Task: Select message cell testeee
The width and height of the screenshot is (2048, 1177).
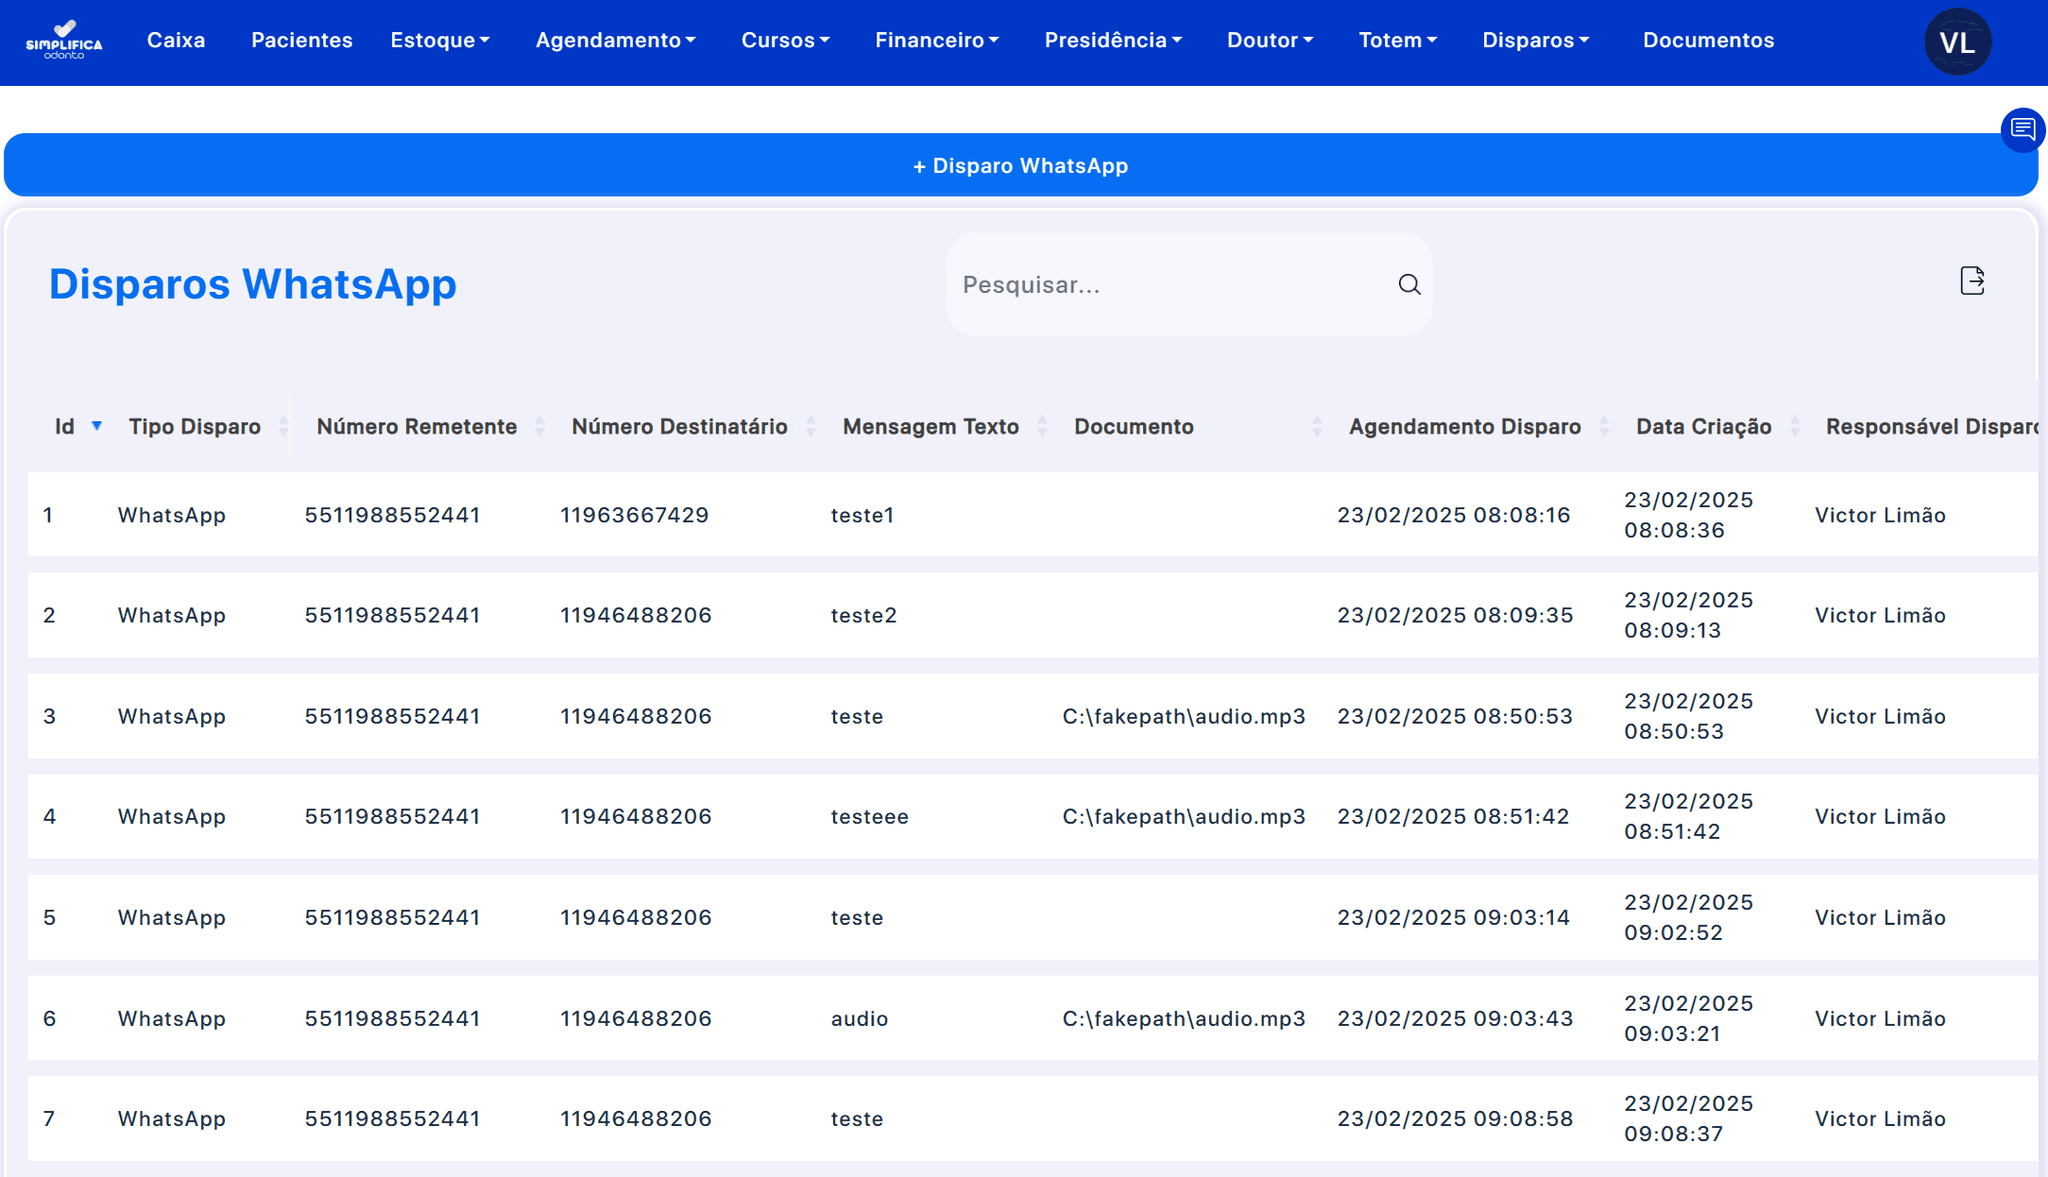Action: [869, 816]
